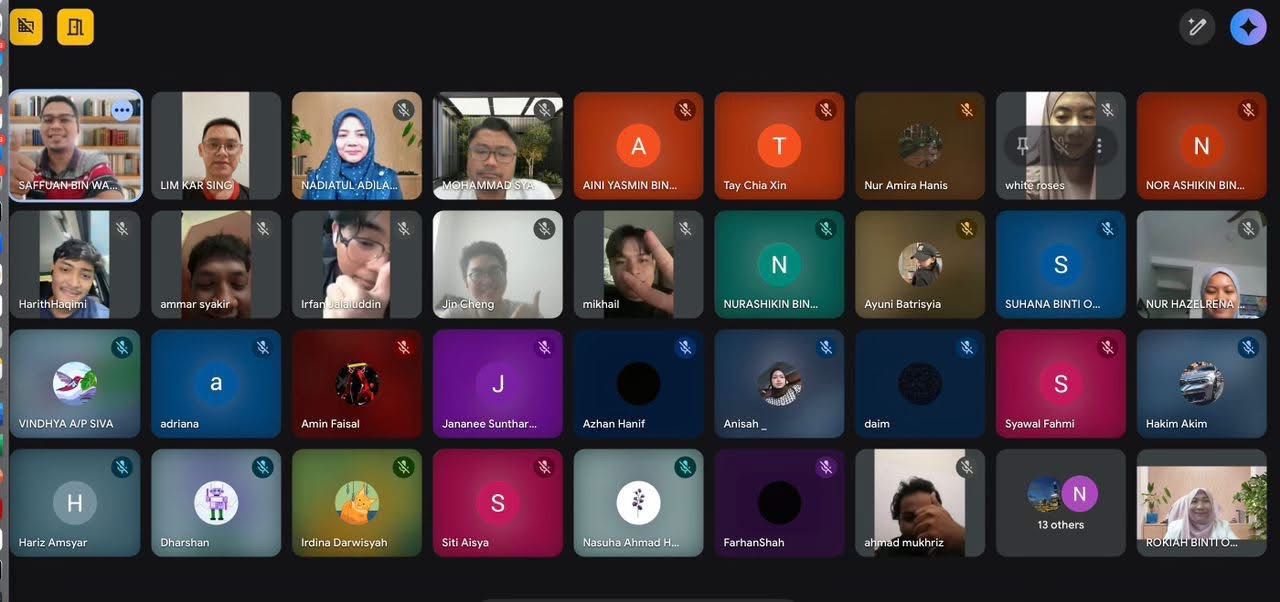The image size is (1280, 602).
Task: Click the FarhanShah name label
Action: tap(753, 542)
